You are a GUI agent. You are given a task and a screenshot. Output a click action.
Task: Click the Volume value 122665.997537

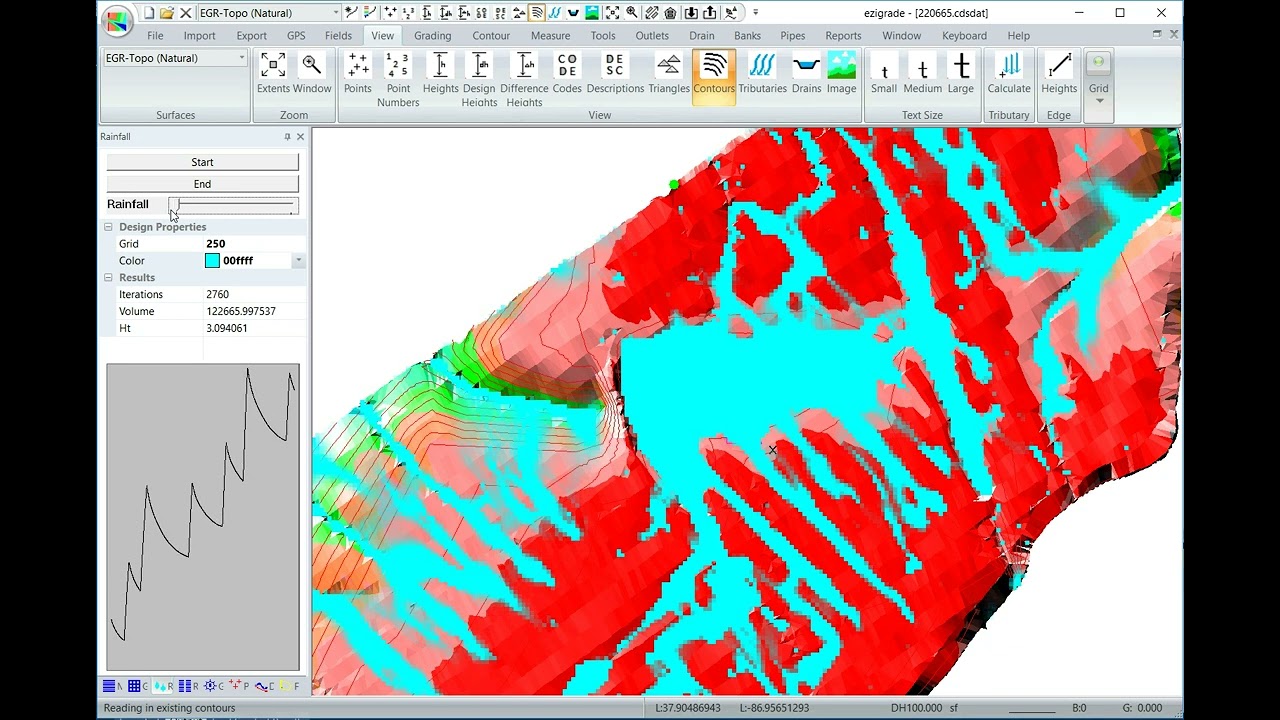pos(254,312)
